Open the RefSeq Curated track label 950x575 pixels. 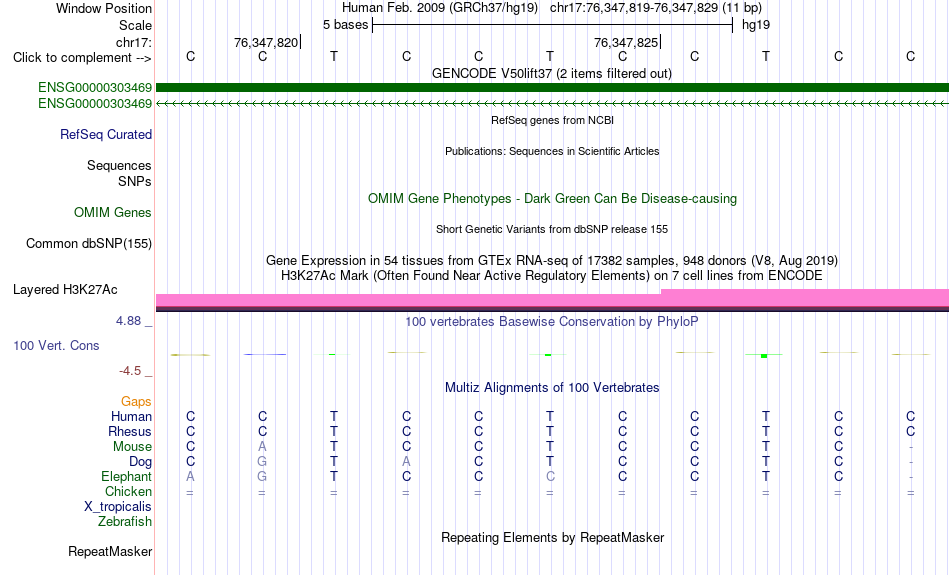pos(105,135)
